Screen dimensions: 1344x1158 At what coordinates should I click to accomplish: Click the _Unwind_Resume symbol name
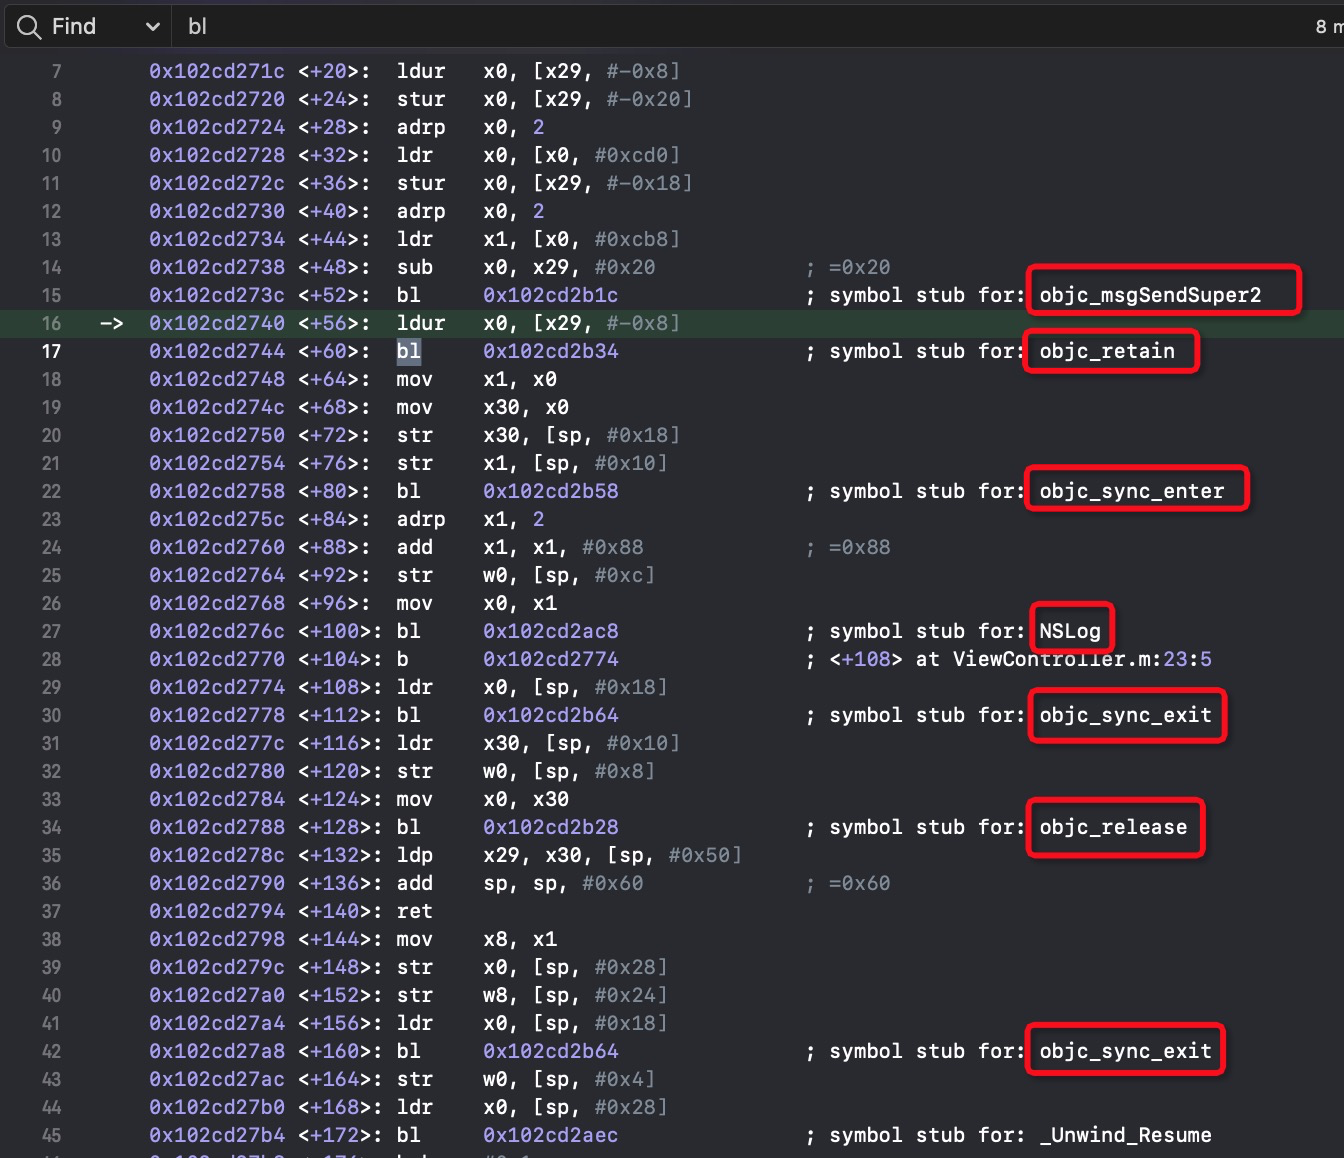coord(1125,1135)
